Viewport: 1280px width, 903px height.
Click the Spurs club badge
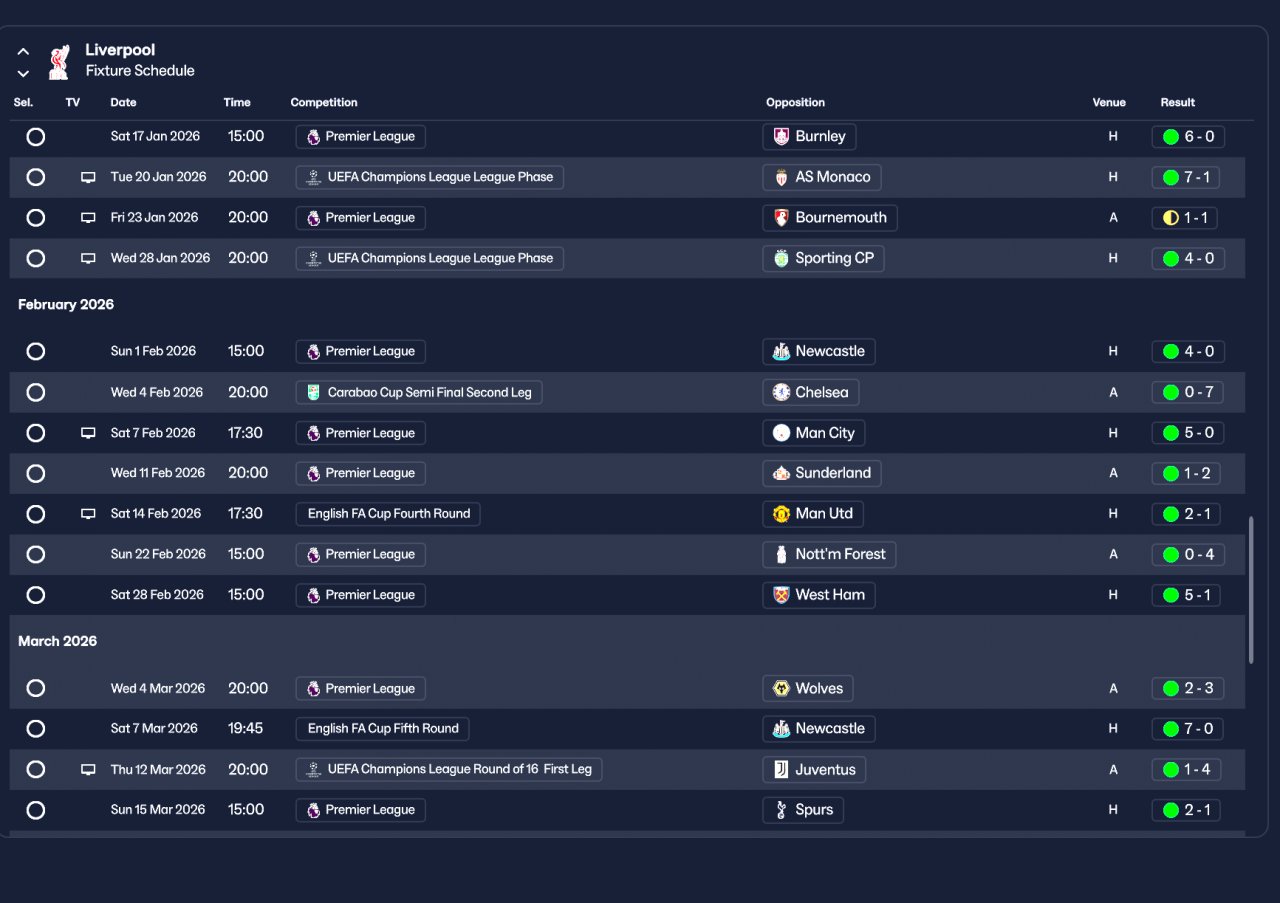point(782,810)
